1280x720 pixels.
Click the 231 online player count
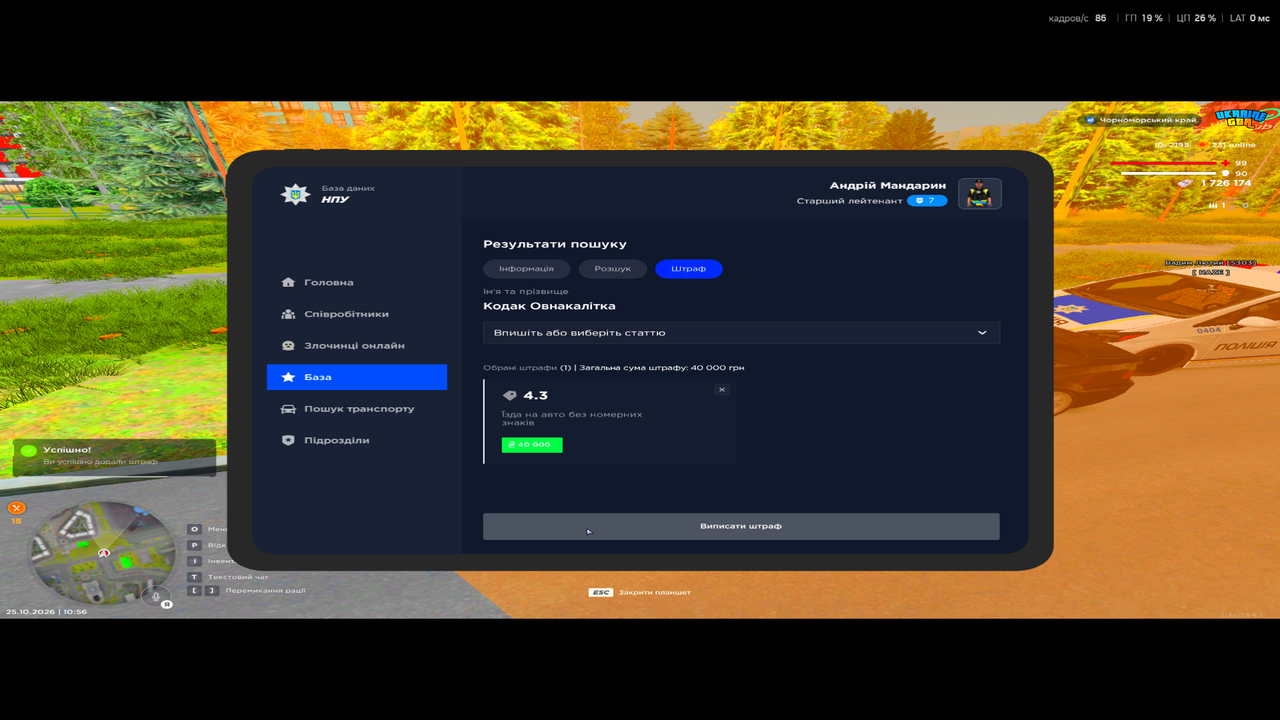pyautogui.click(x=1234, y=145)
